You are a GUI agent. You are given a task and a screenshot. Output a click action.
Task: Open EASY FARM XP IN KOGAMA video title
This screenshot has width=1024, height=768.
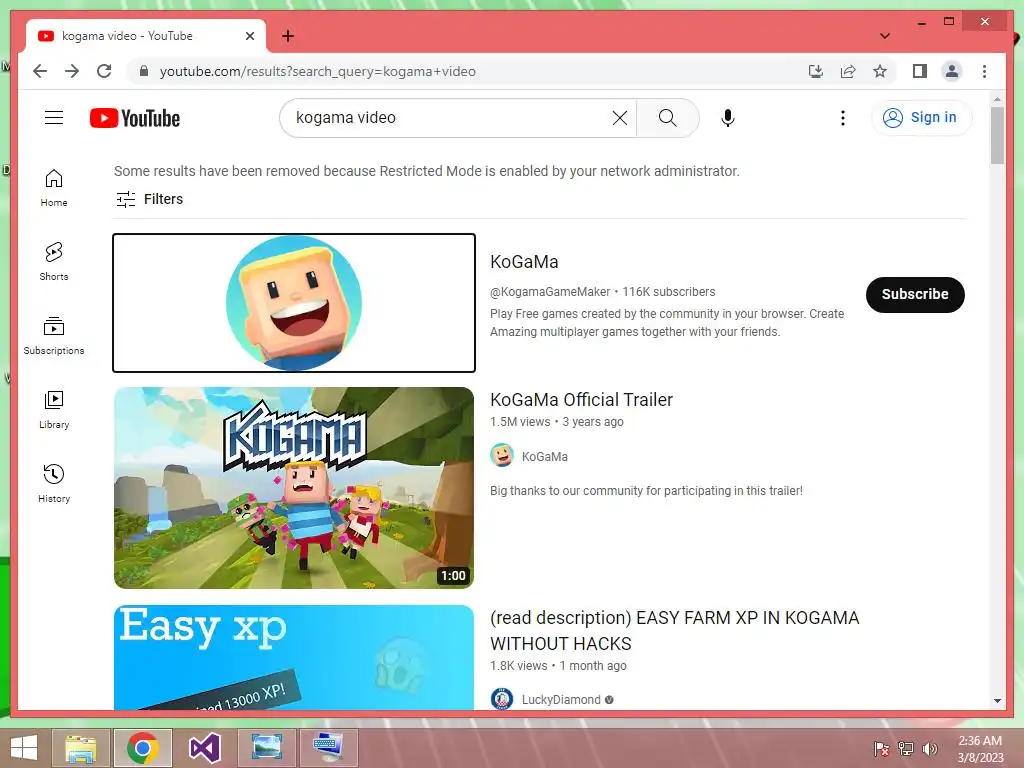pyautogui.click(x=675, y=630)
